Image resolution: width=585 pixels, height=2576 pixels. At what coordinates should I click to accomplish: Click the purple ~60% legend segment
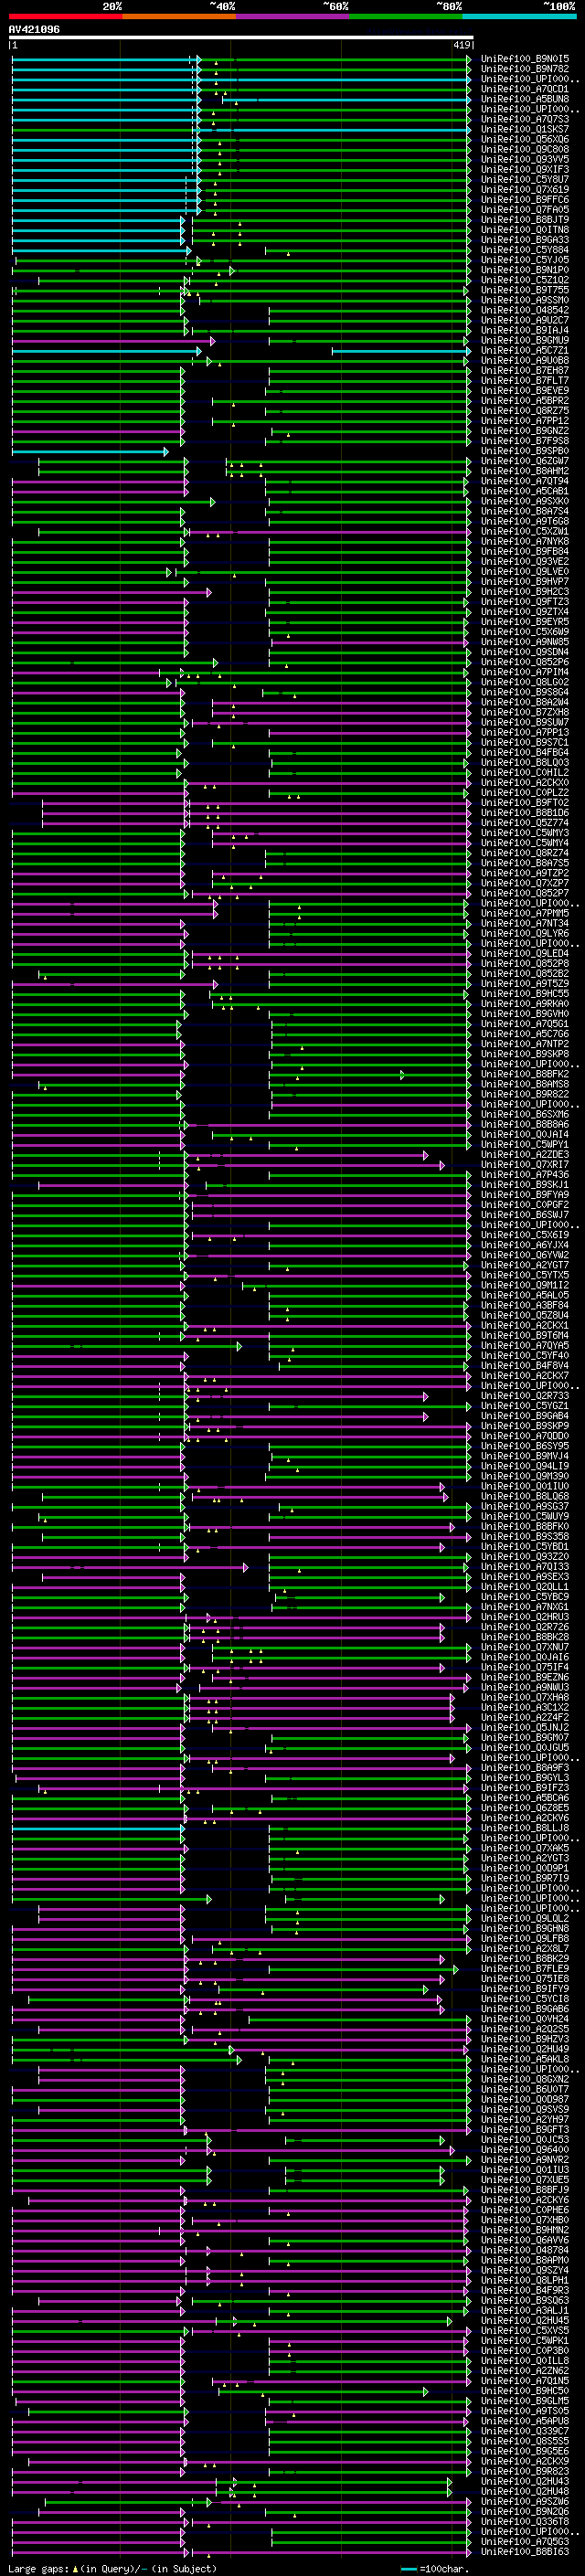tap(293, 17)
